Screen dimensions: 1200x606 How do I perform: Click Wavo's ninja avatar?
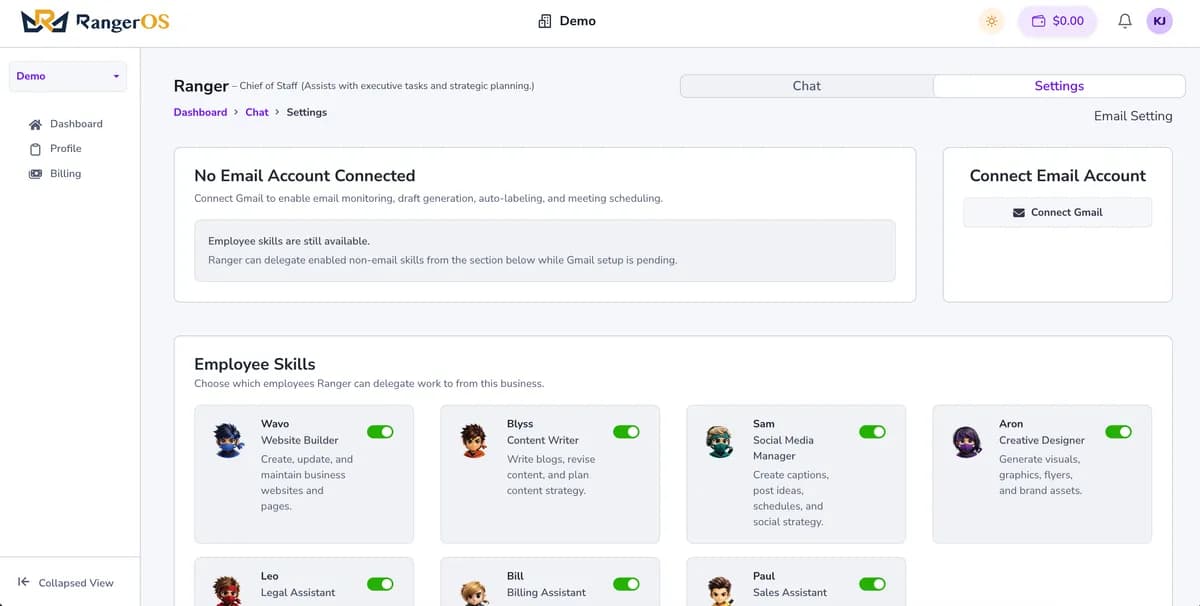click(x=228, y=441)
